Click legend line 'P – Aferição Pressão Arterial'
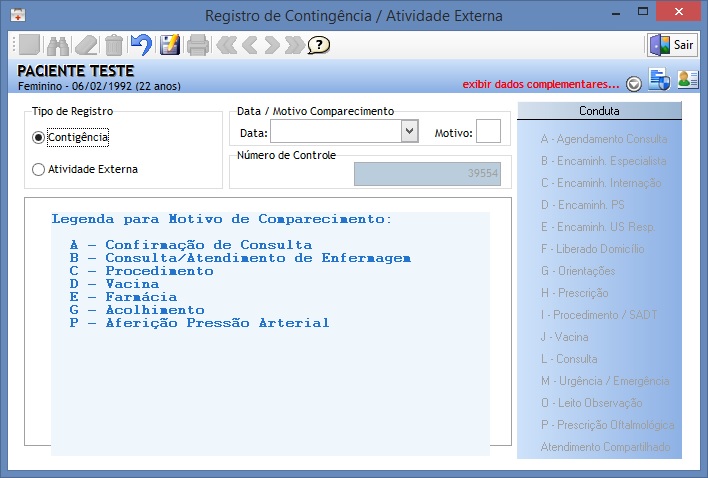Viewport: 708px width, 478px height. coord(199,323)
